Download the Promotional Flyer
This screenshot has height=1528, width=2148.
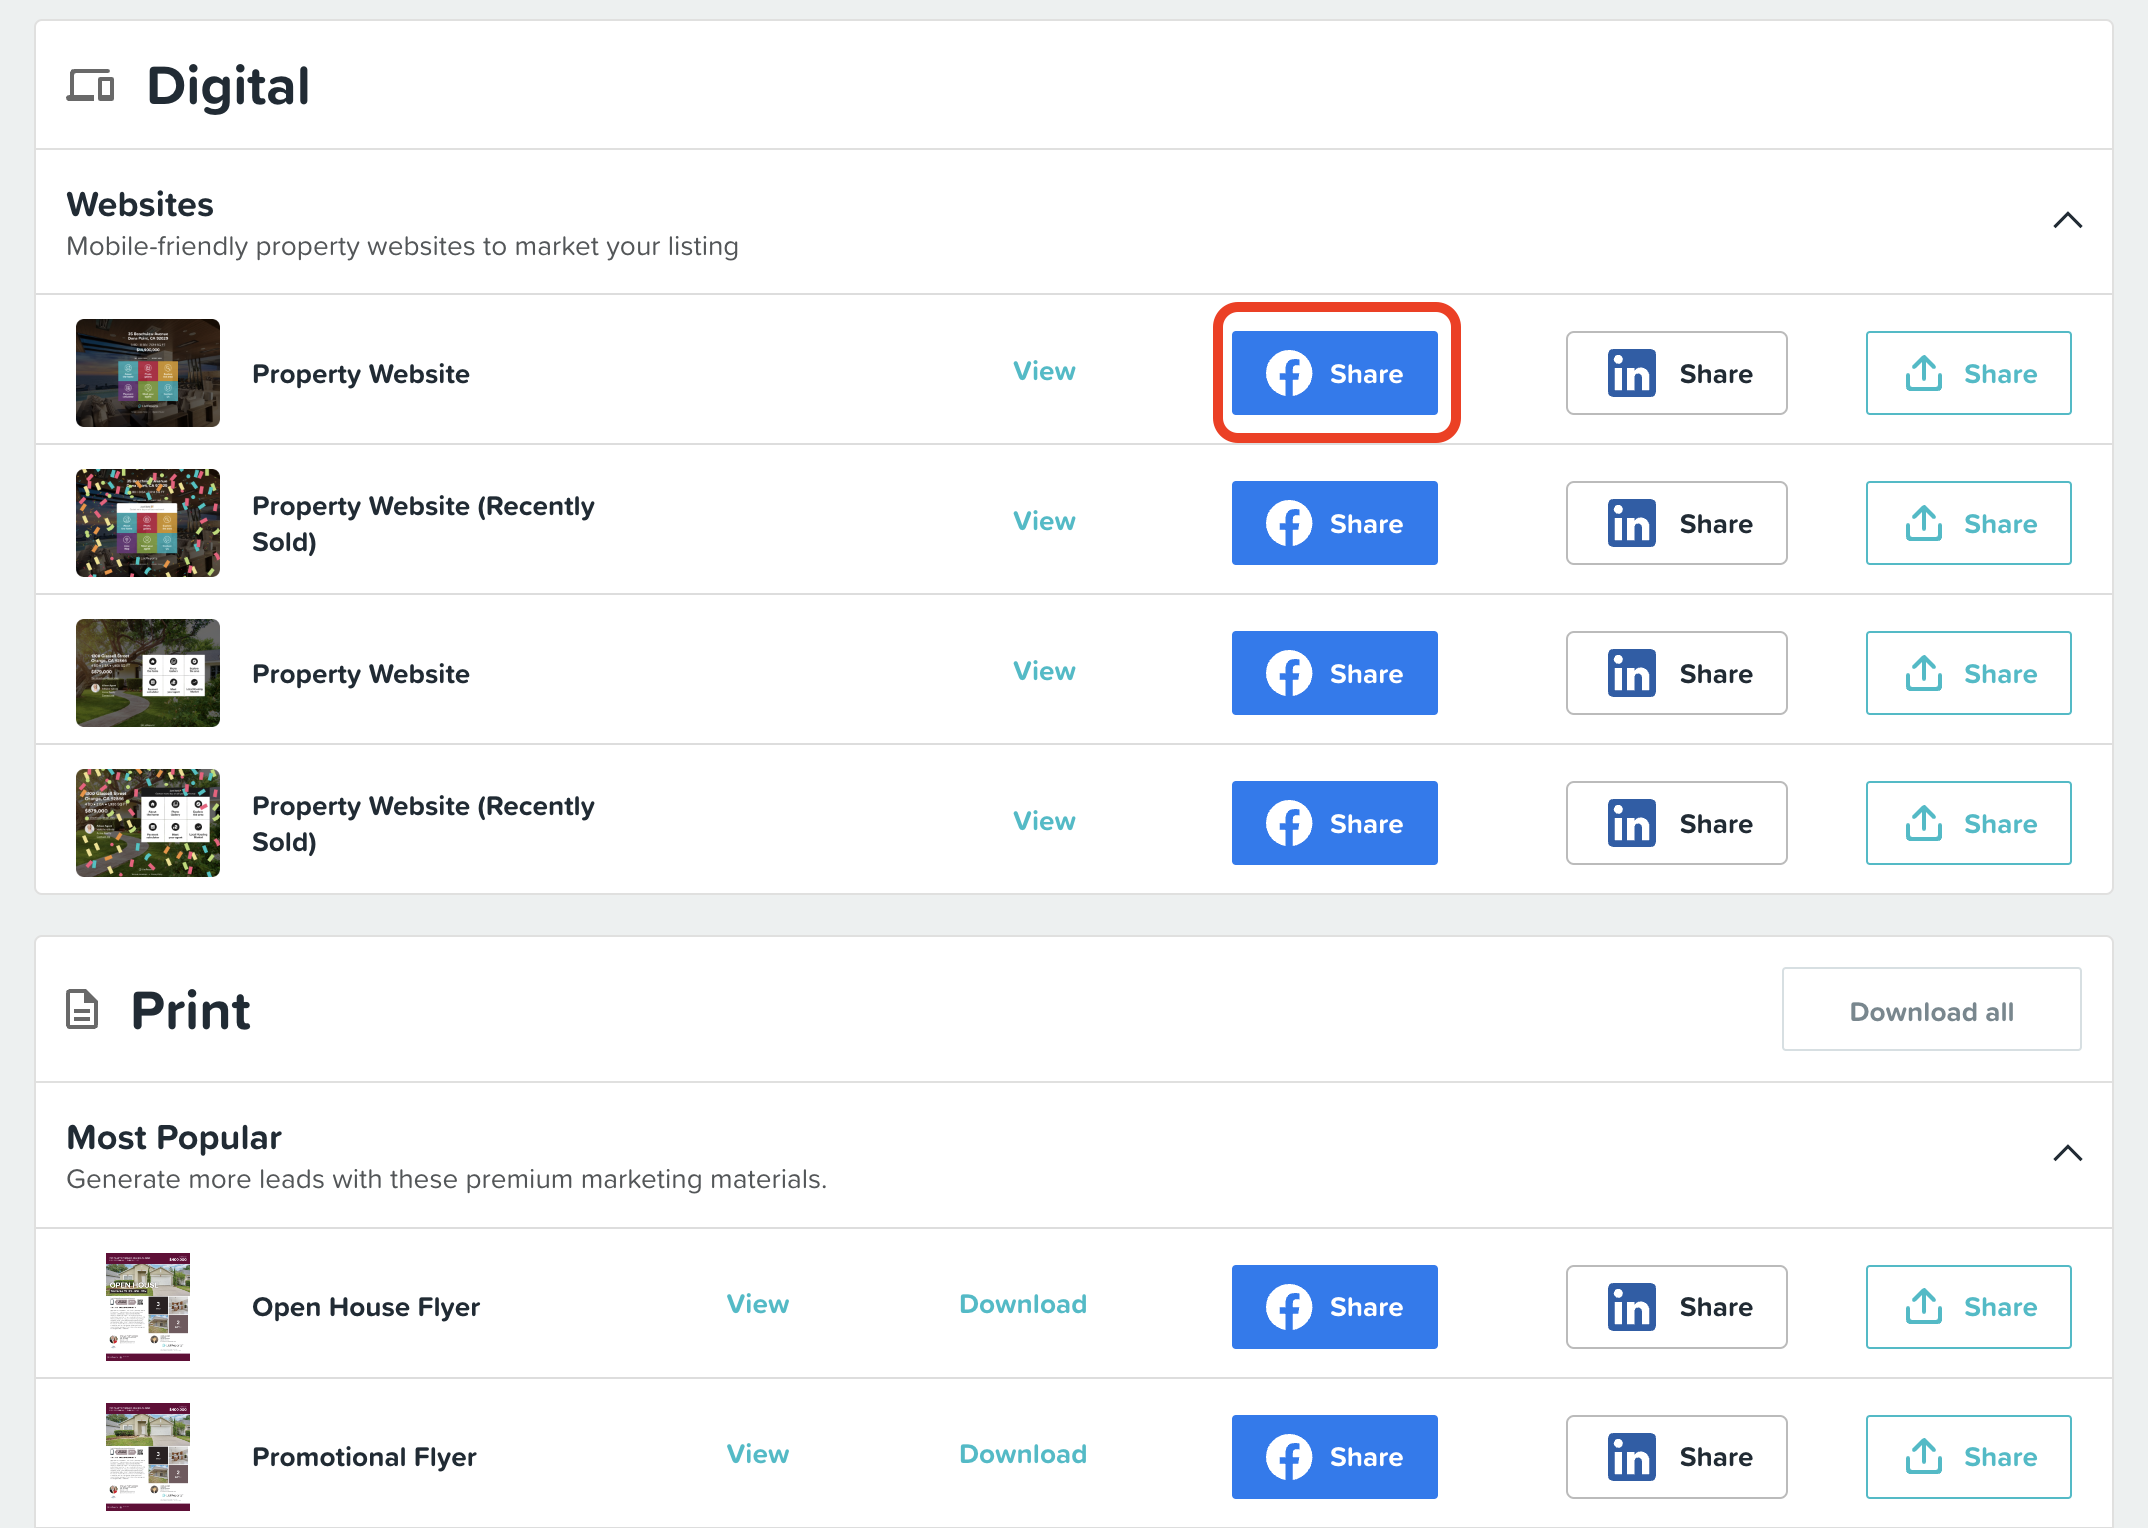[1022, 1455]
